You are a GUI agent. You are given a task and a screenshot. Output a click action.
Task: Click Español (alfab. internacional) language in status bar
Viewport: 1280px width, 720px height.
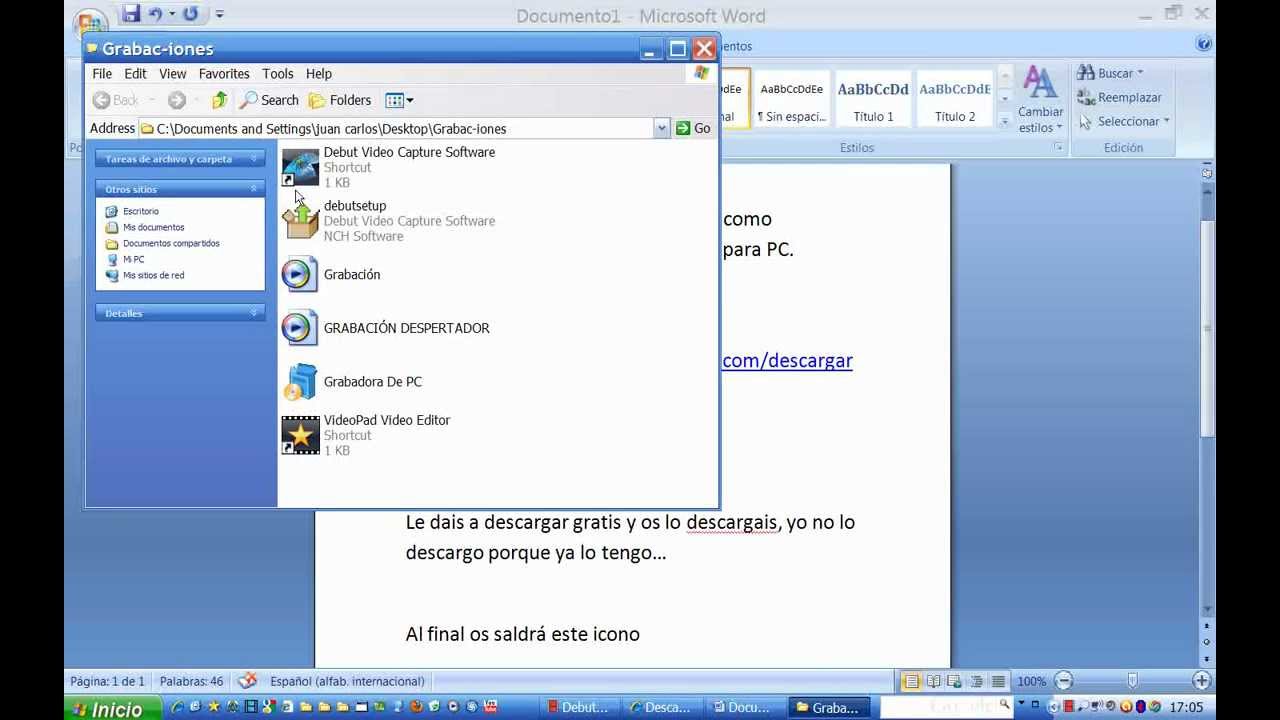tap(347, 681)
